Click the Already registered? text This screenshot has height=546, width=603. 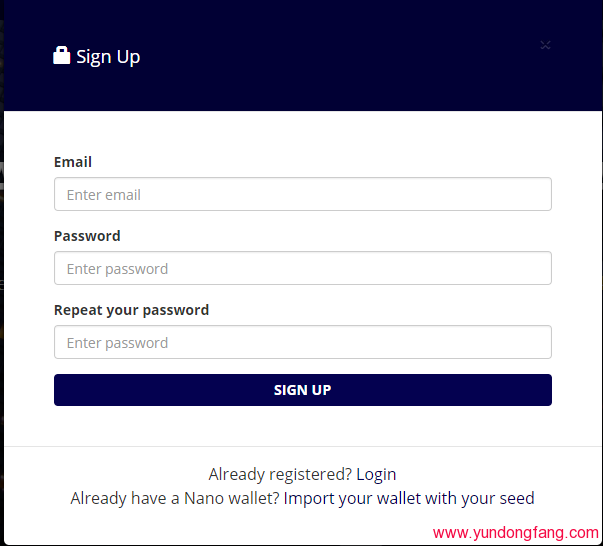280,474
